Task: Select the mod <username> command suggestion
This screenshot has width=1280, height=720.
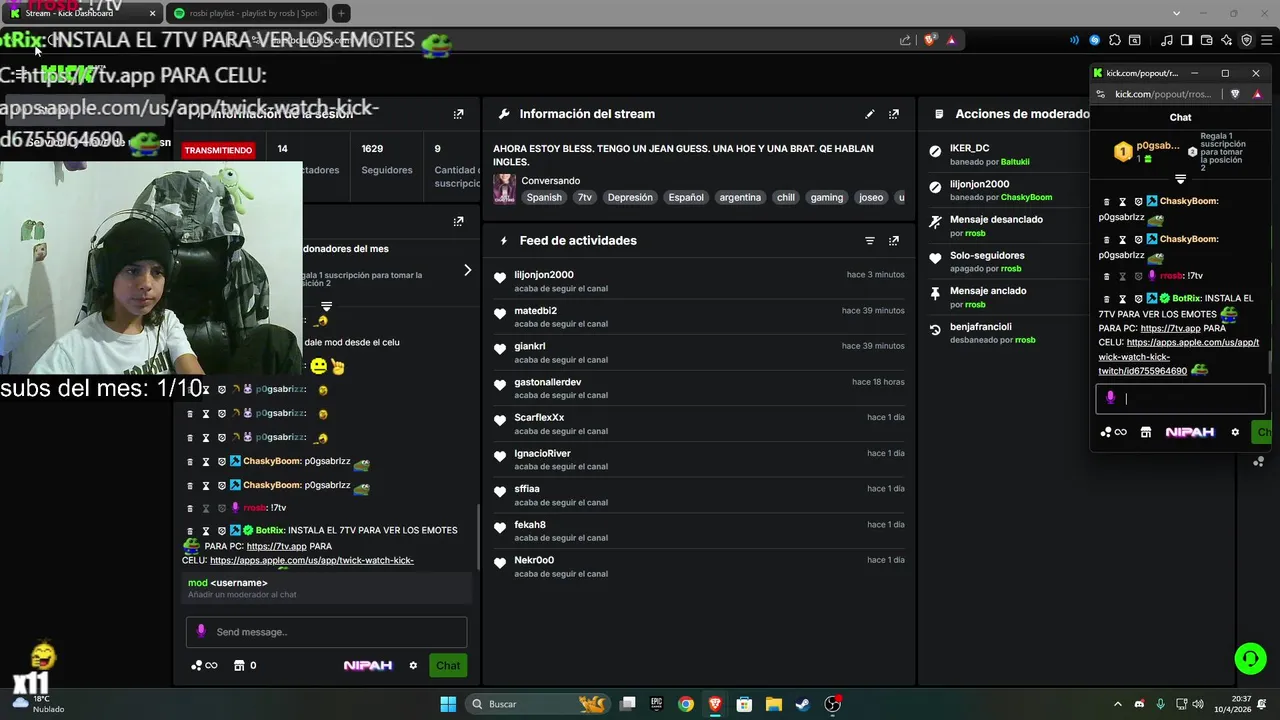Action: pyautogui.click(x=326, y=588)
